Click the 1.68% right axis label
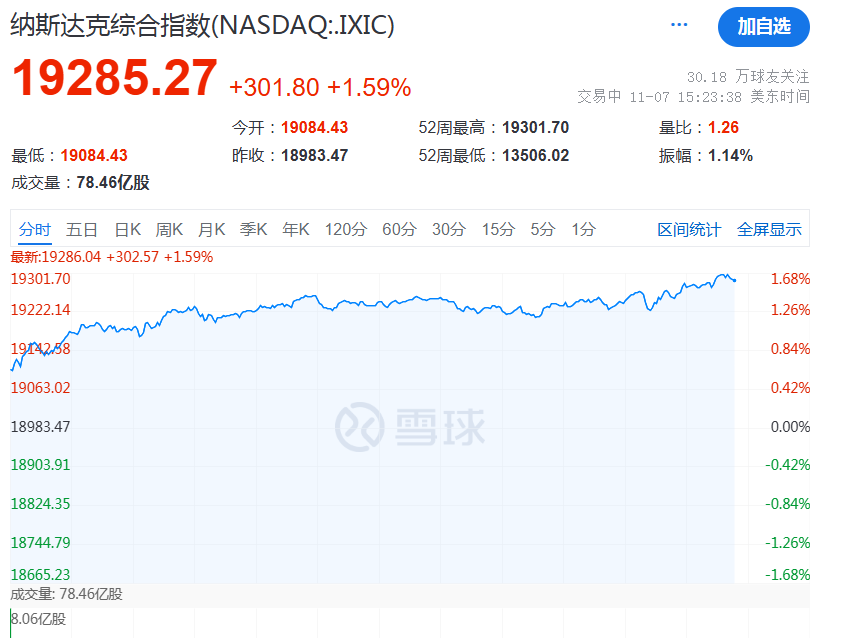Screen dimensions: 842x638 [x=790, y=279]
